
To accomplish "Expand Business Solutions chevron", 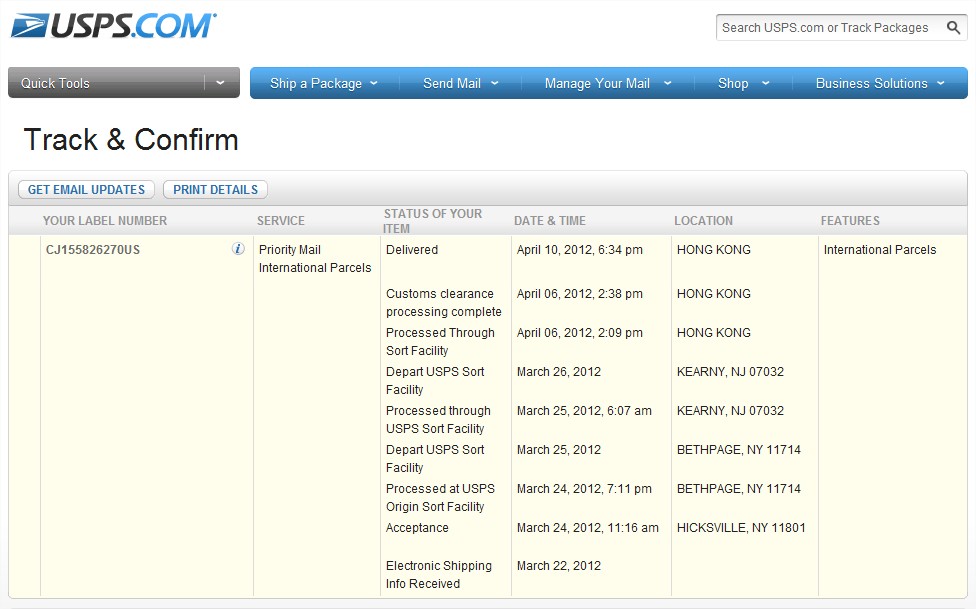I will point(941,83).
